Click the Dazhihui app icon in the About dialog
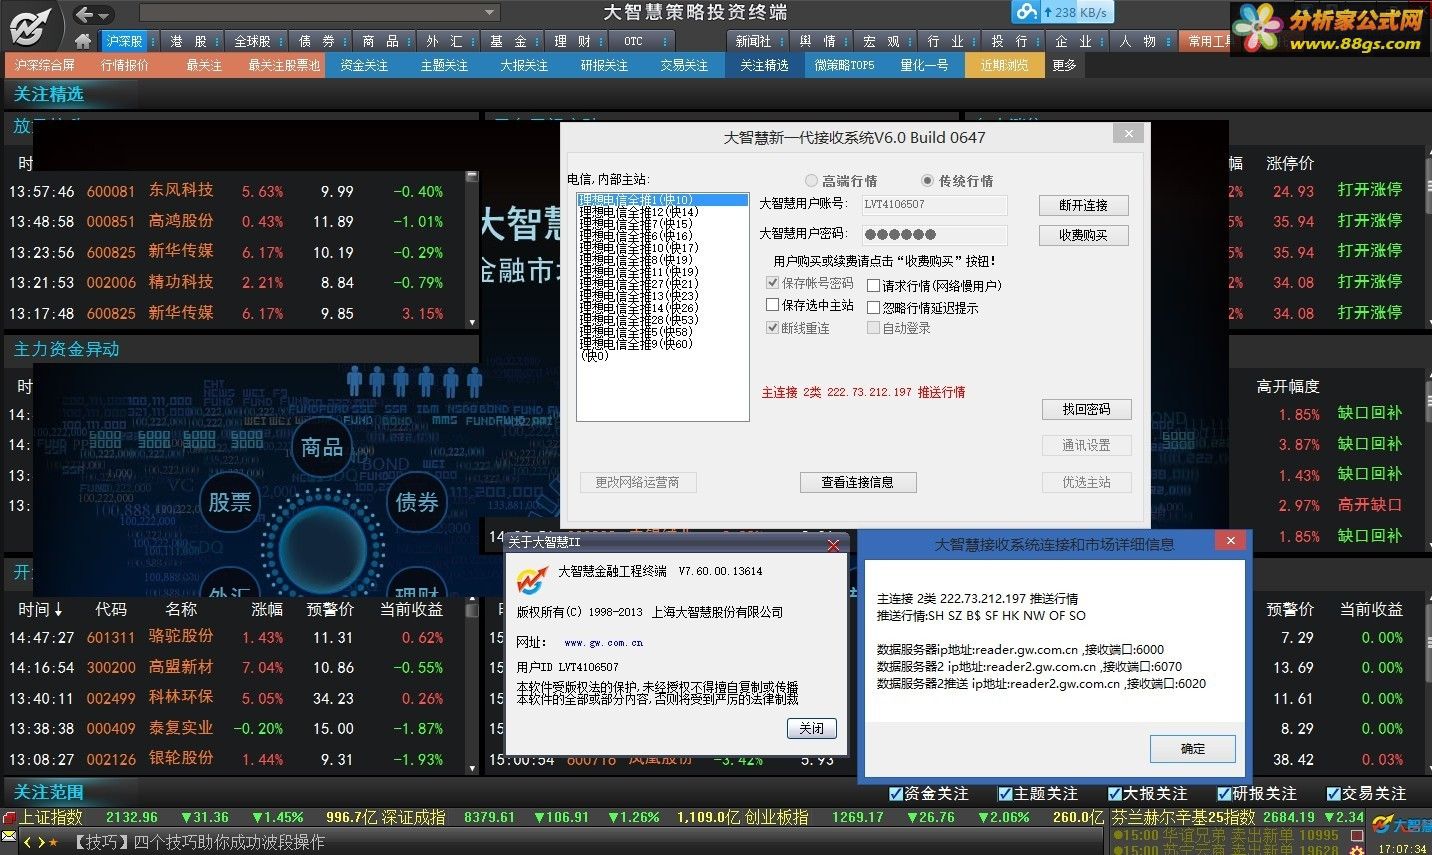Screen dimensions: 1432x855 click(532, 580)
